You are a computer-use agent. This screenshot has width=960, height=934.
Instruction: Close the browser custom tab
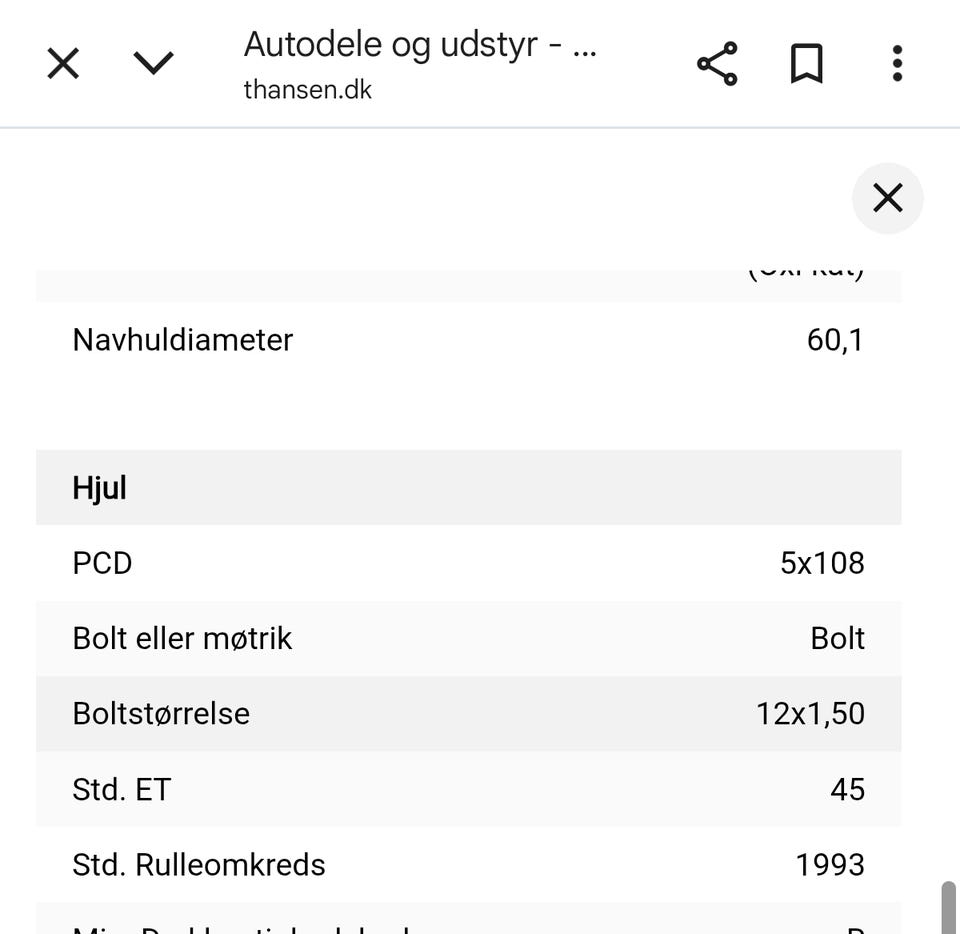click(63, 64)
